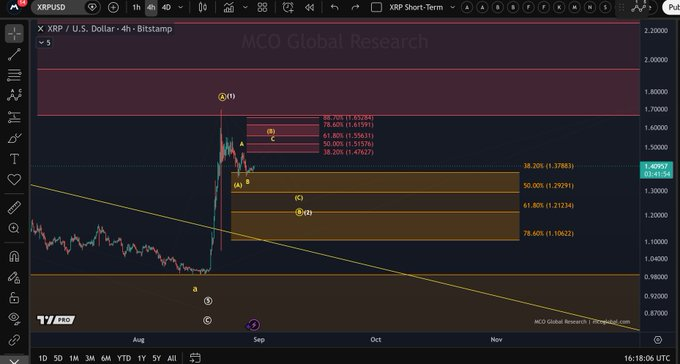Select the brush drawing tool
680x364 pixels.
(x=14, y=138)
